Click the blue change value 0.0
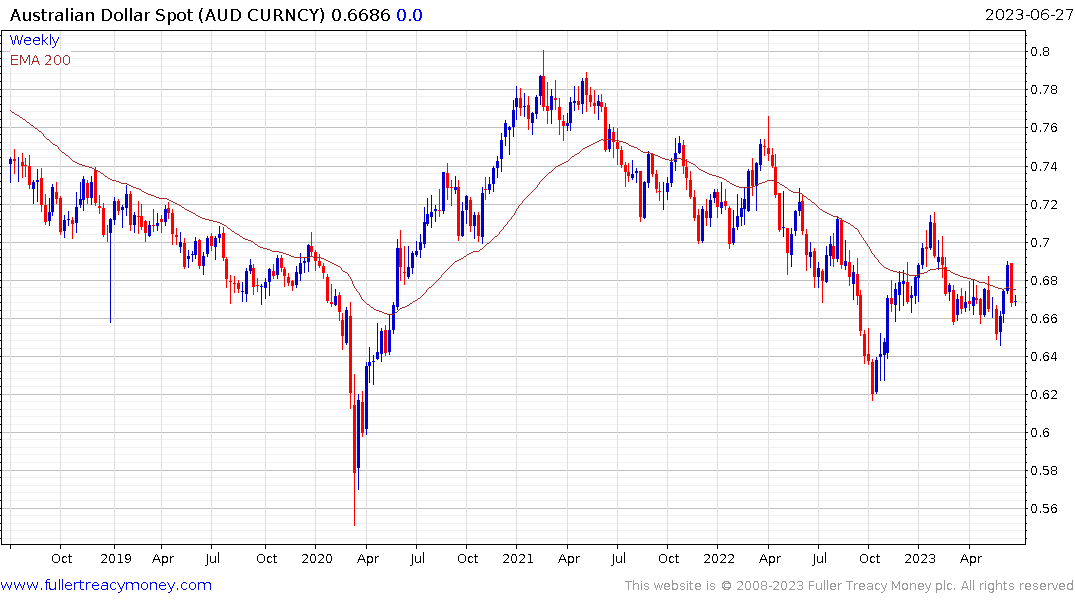The image size is (1075, 600). coord(409,15)
